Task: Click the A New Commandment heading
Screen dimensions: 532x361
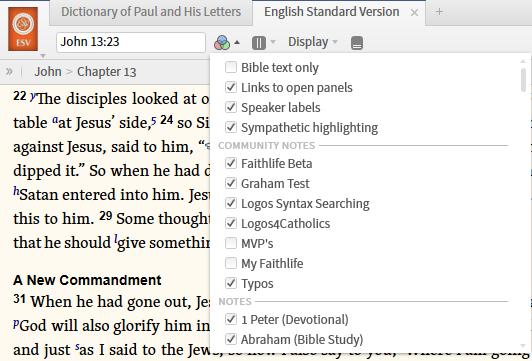Action: coord(87,280)
